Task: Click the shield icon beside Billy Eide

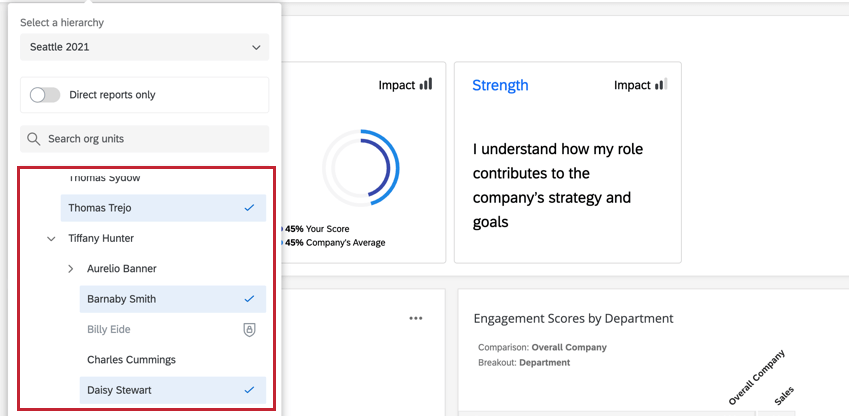Action: tap(249, 329)
